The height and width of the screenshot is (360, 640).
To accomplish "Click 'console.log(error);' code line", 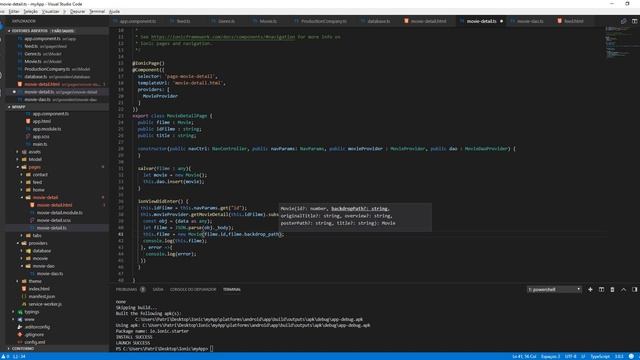I will (171, 254).
